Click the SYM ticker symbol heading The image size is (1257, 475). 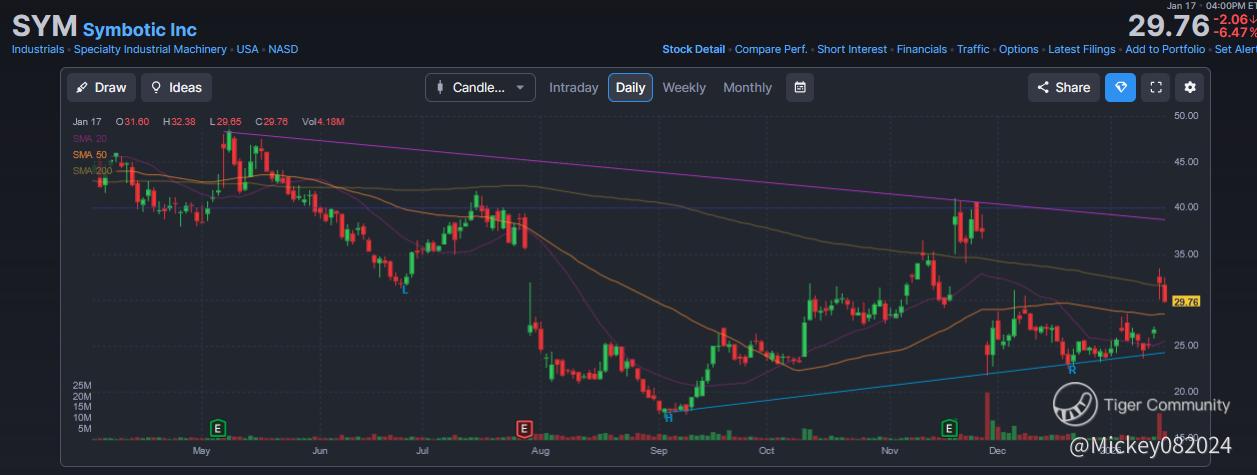(44, 26)
